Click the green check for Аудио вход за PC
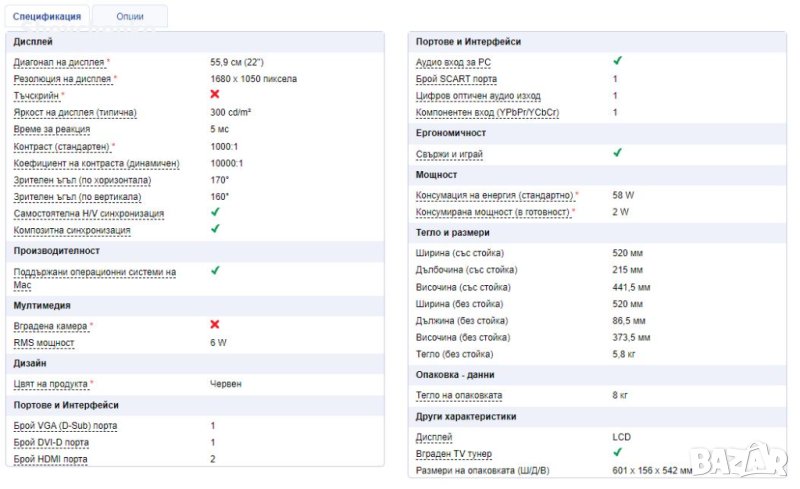Viewport: 800px width, 489px height. (617, 61)
